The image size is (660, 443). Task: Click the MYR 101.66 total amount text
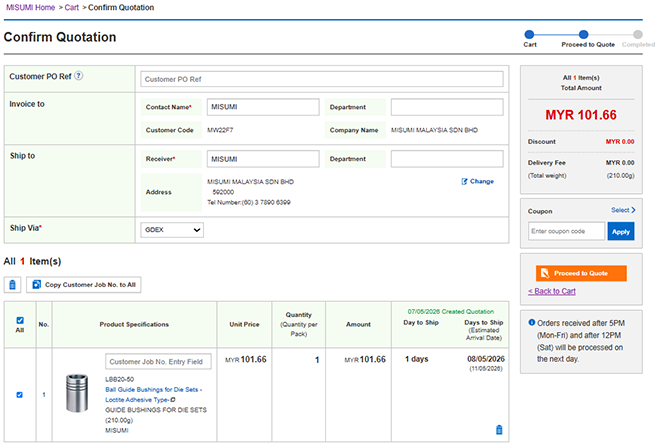[x=581, y=115]
